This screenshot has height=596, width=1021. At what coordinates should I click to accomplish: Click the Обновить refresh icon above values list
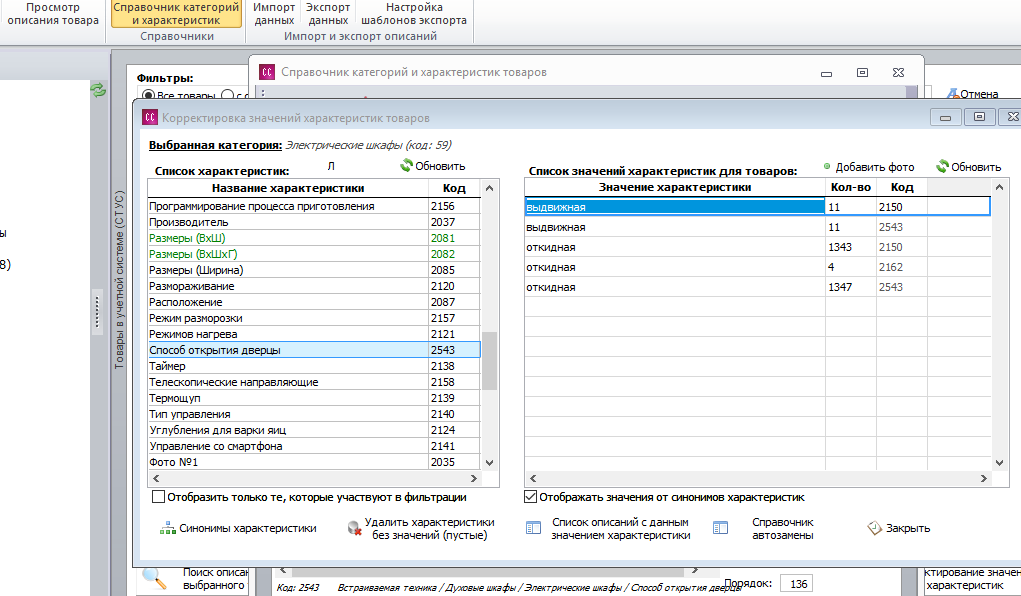(x=942, y=166)
